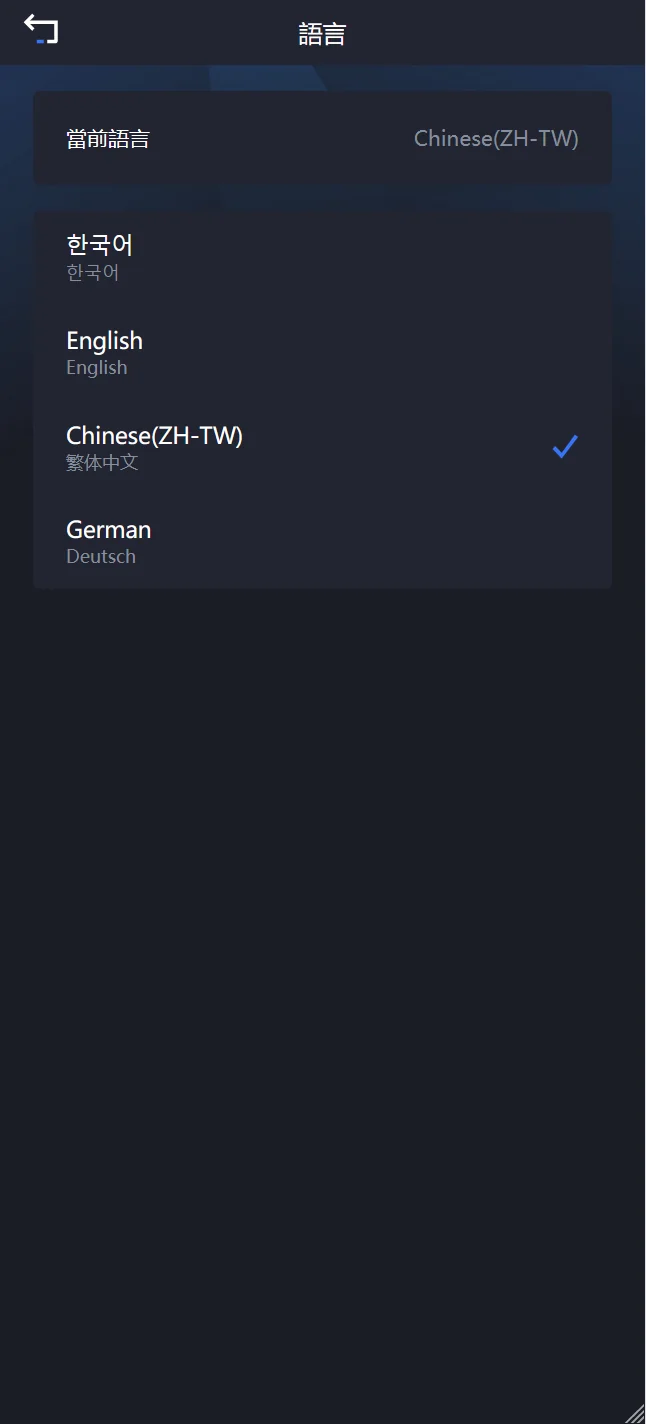
Task: Click the current language value Chinese(ZH-TW) at top
Action: pos(496,139)
